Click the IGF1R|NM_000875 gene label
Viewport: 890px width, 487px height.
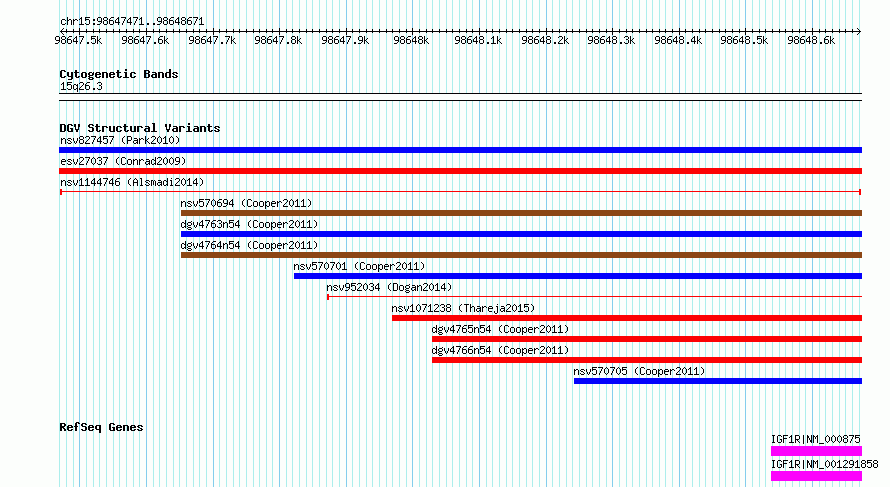click(816, 439)
